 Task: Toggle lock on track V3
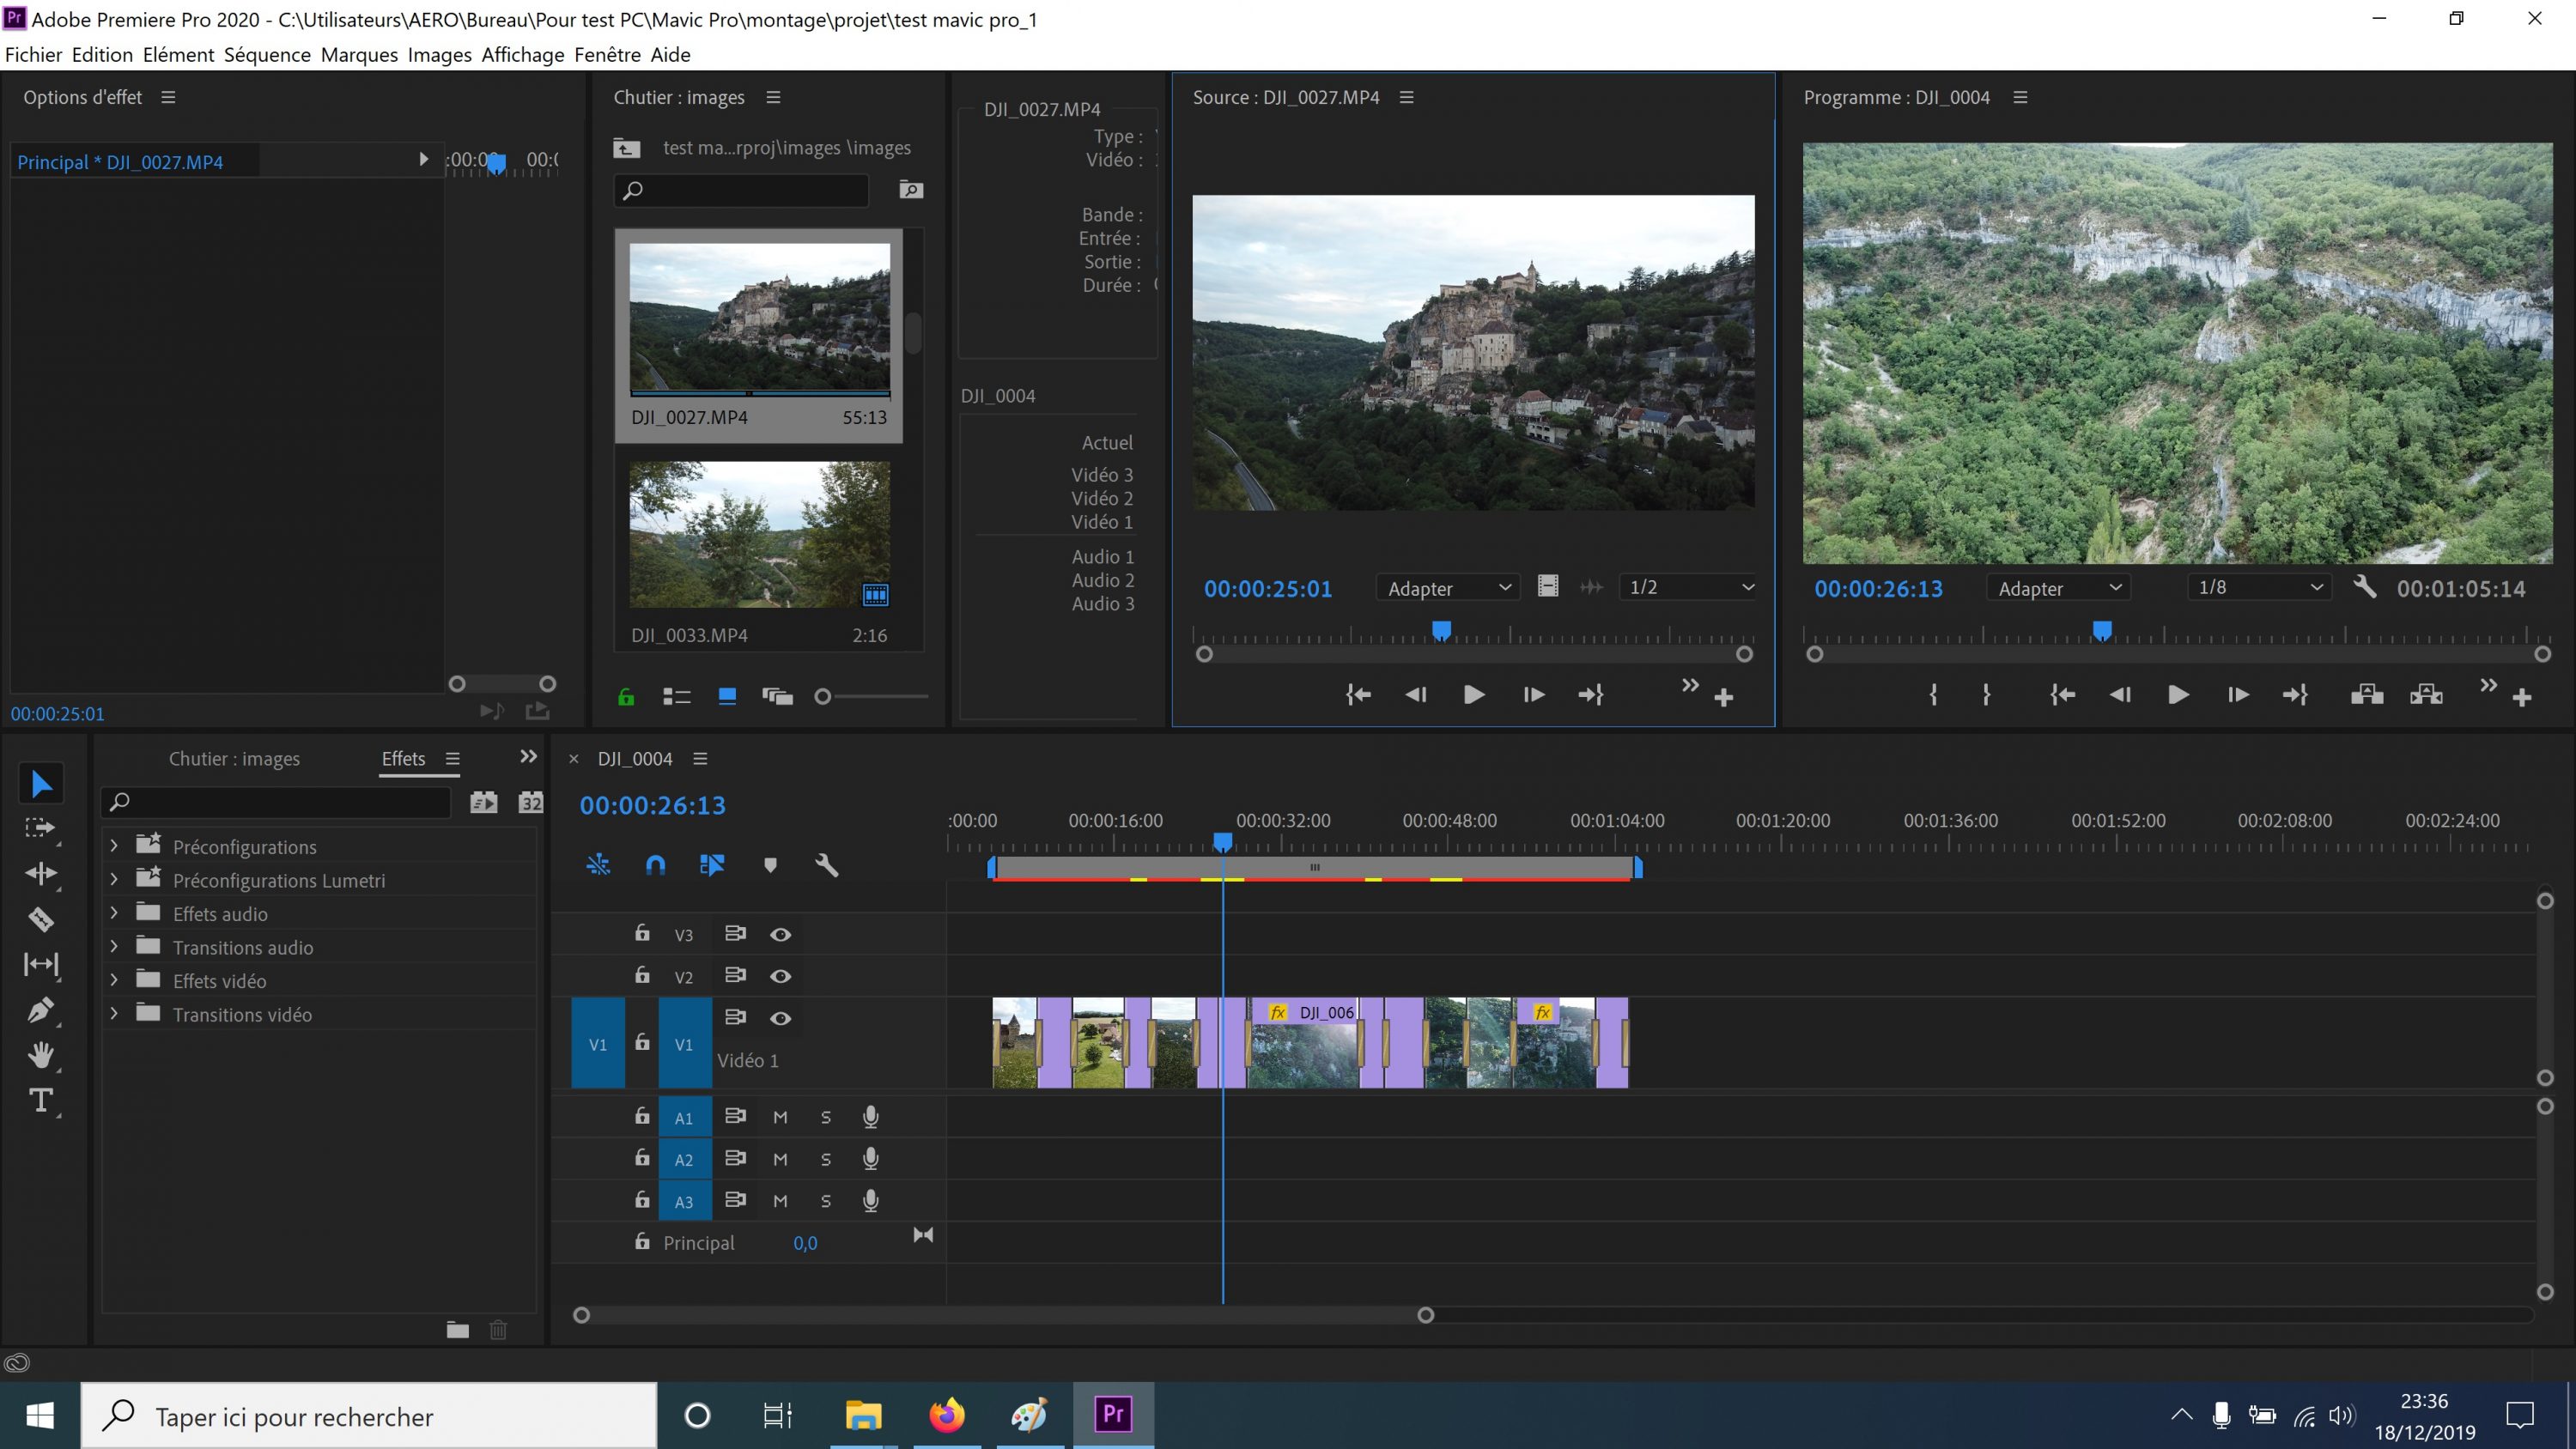642,933
